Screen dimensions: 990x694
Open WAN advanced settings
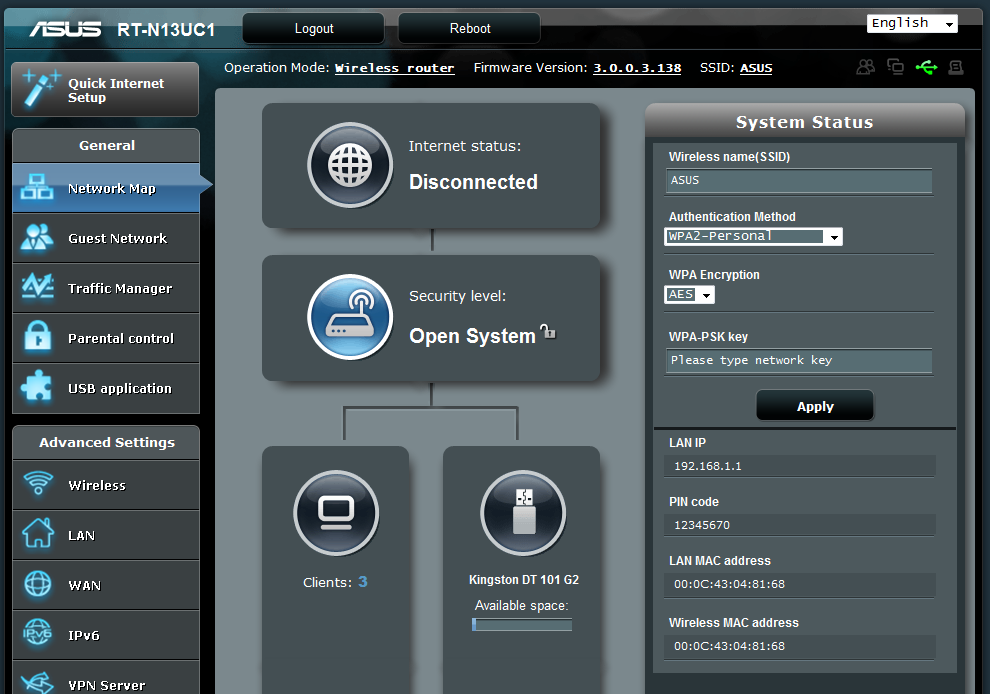coord(106,585)
